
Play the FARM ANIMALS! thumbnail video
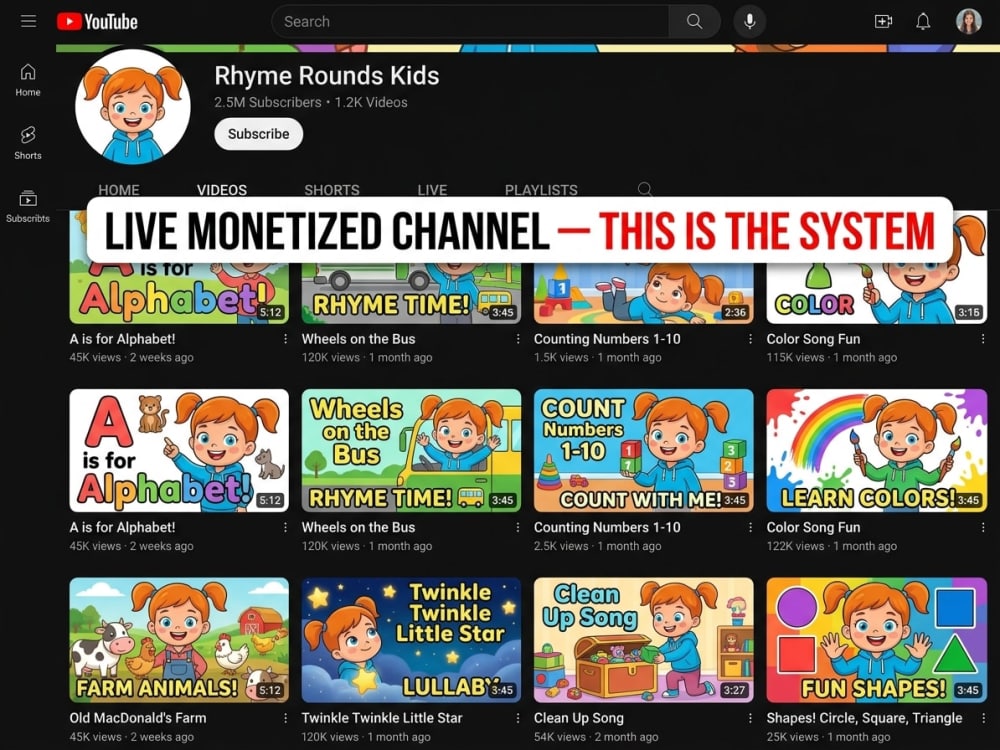(x=179, y=640)
